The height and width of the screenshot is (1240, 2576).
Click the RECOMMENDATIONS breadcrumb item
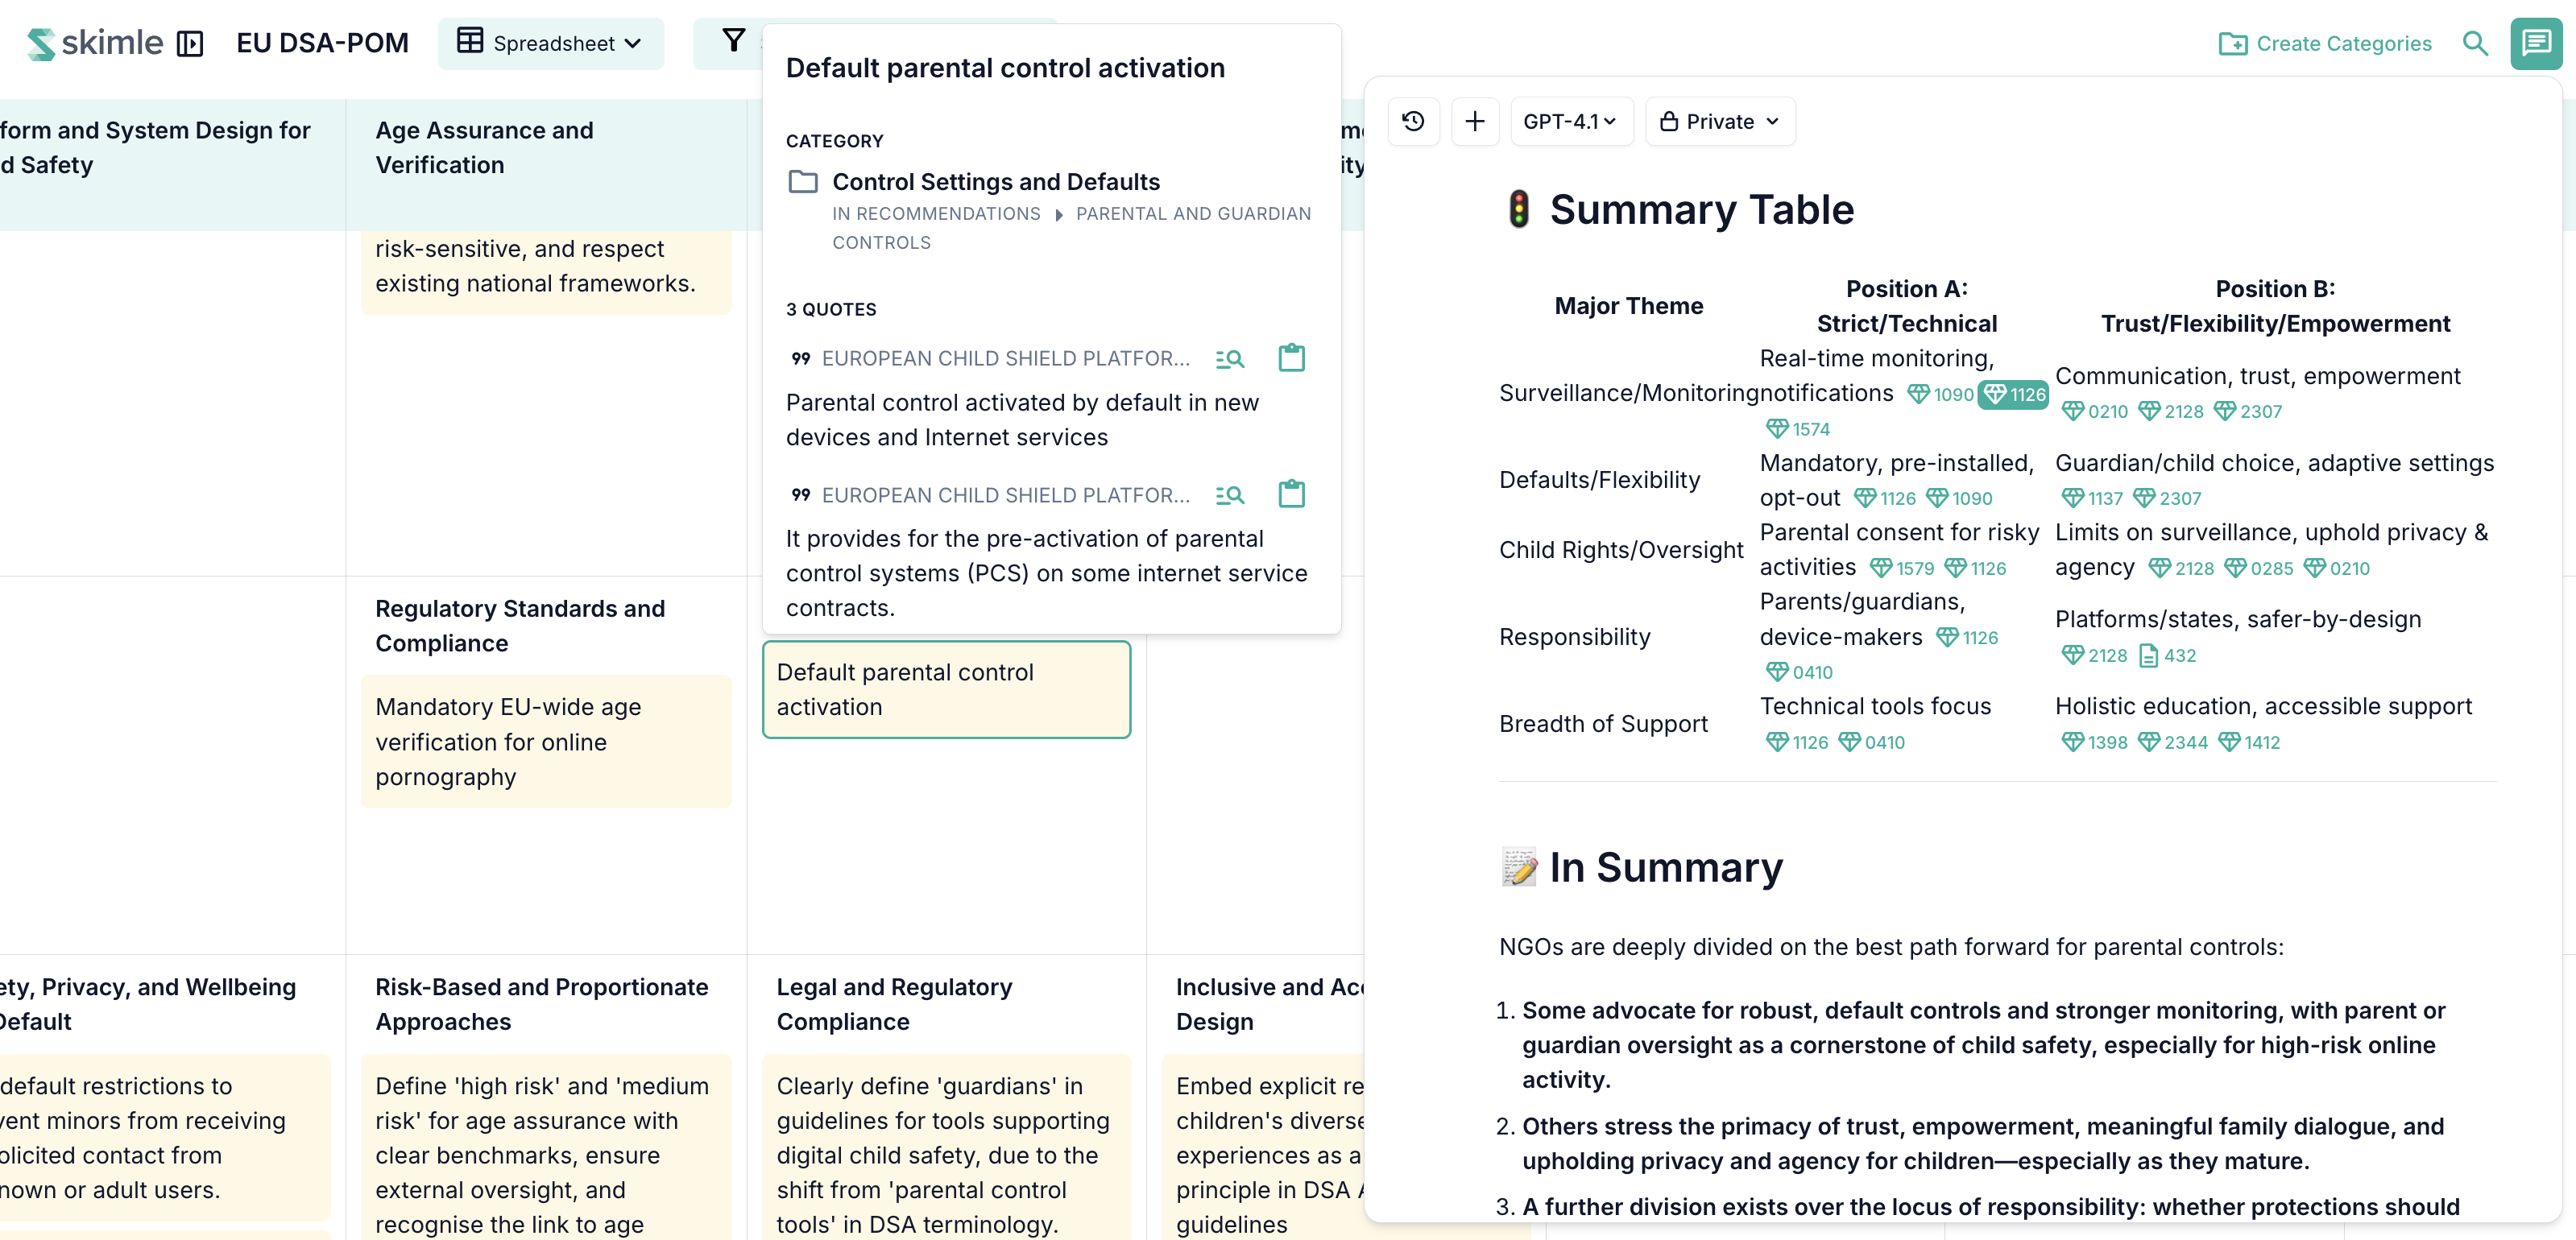pyautogui.click(x=936, y=213)
